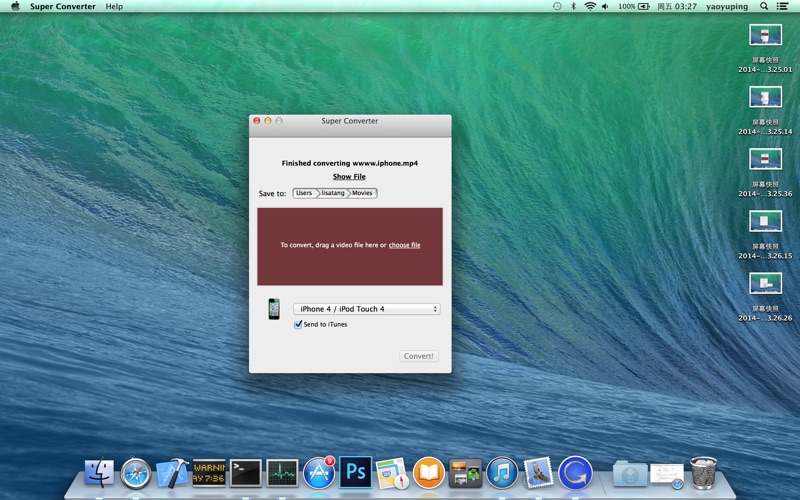Click the Convert! button
This screenshot has width=800, height=500.
[418, 356]
